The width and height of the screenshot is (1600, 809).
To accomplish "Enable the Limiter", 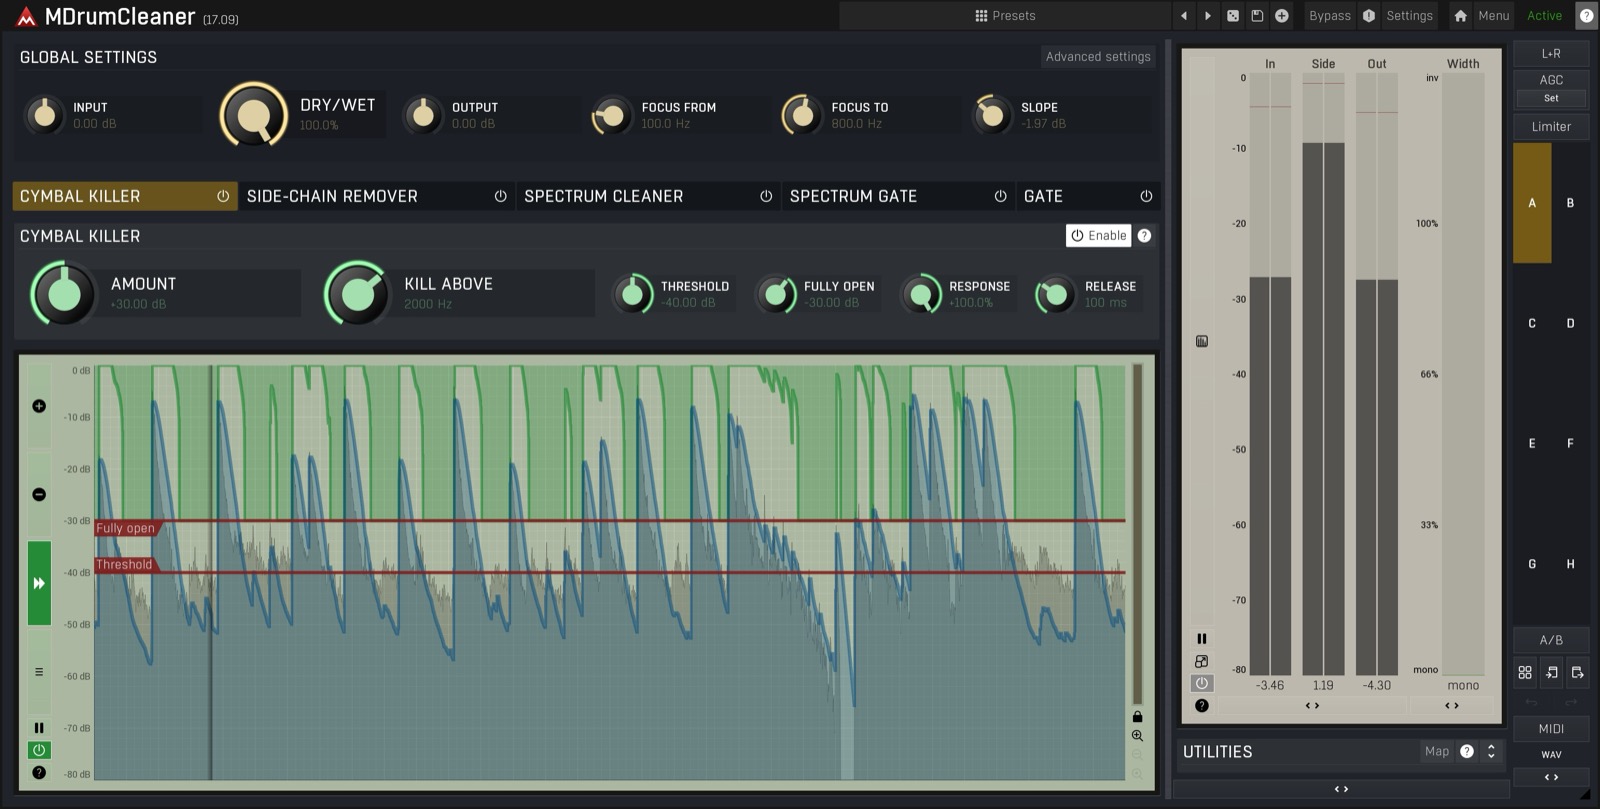I will [1551, 127].
